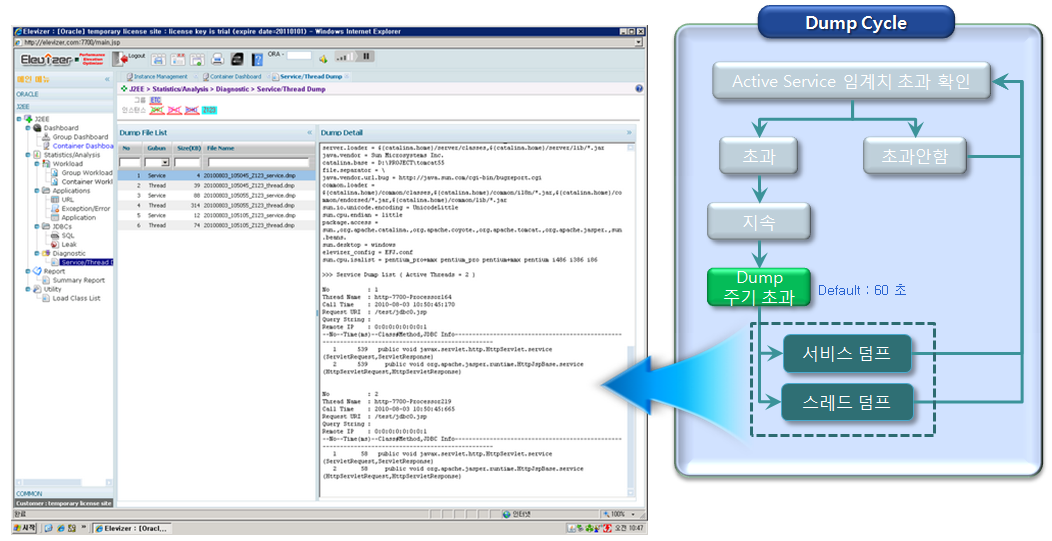The width and height of the screenshot is (1052, 541).
Task: Toggle the third crossed-out instance badge
Action: click(192, 109)
